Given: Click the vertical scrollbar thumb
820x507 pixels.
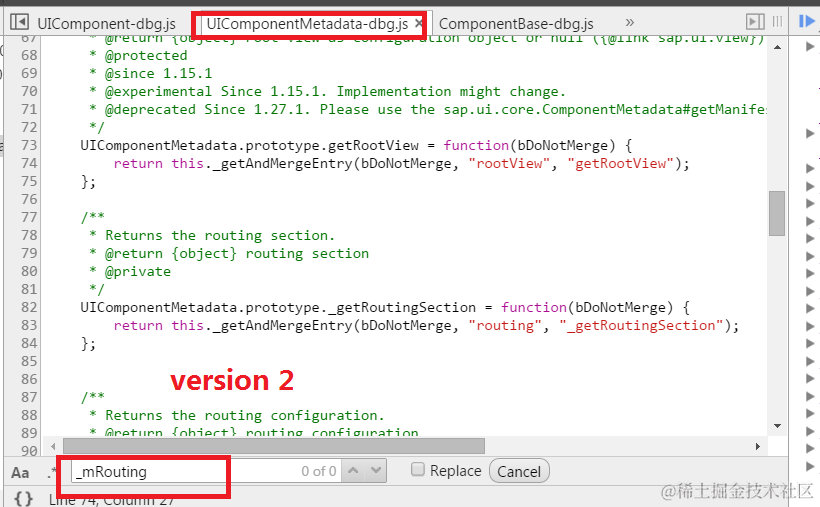Looking at the screenshot, I should pyautogui.click(x=777, y=213).
